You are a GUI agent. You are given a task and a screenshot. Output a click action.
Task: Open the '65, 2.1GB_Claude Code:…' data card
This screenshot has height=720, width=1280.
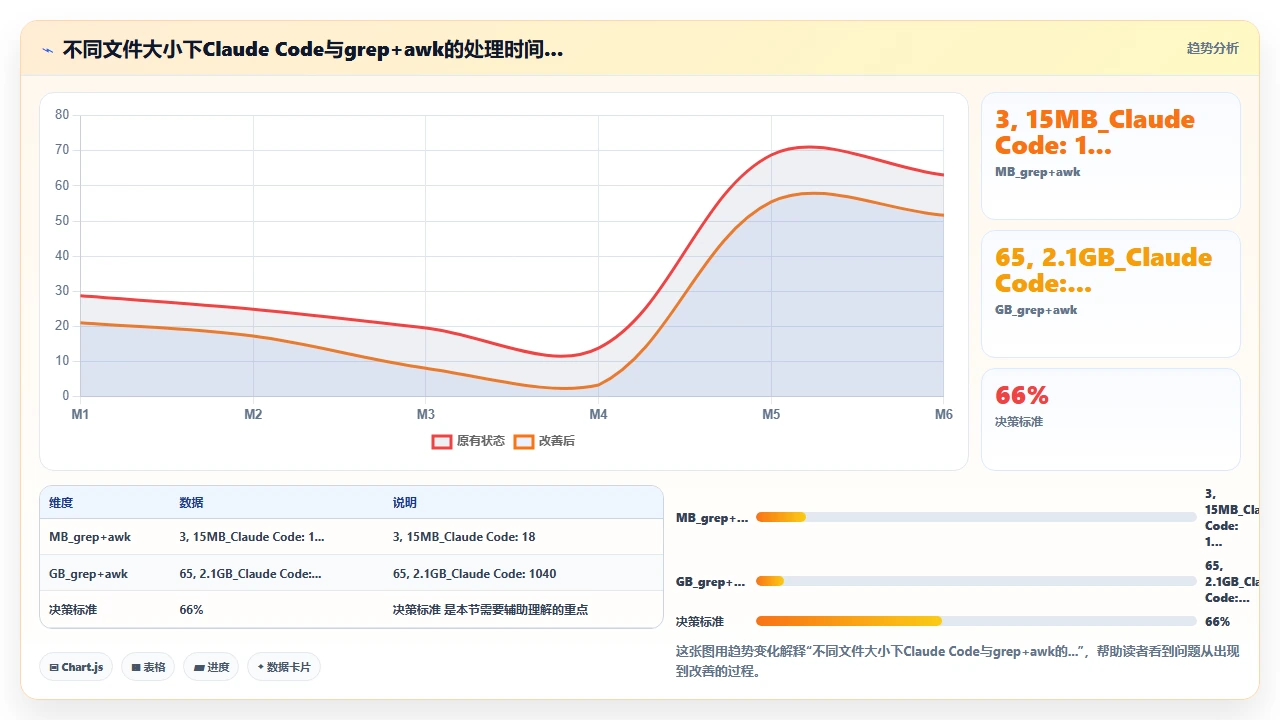coord(1111,294)
